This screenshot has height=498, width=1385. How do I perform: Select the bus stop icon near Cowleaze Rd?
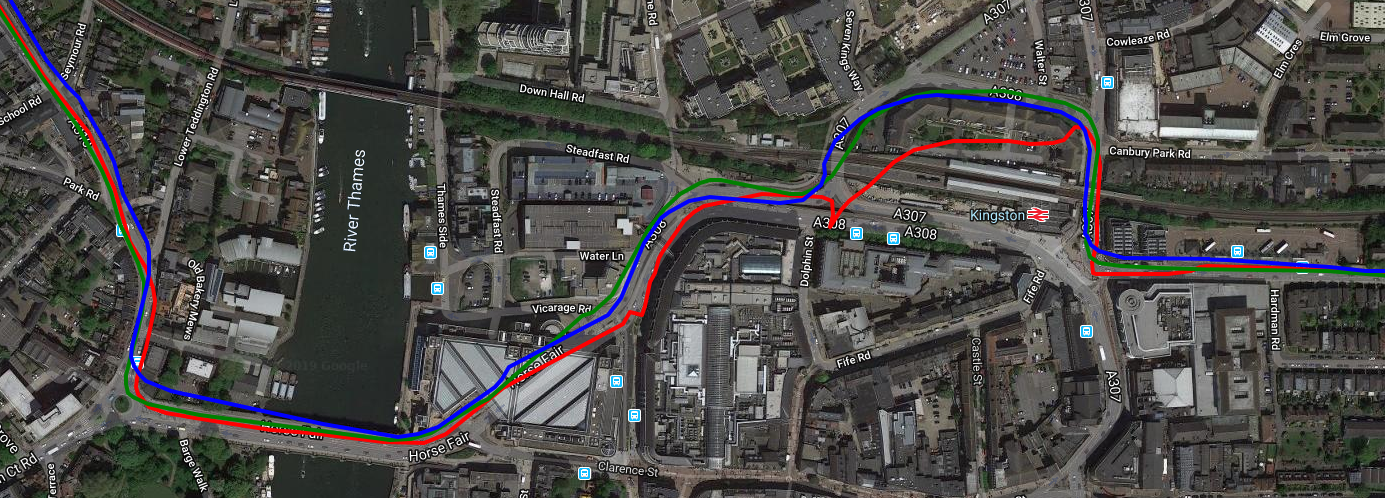[x=1107, y=82]
